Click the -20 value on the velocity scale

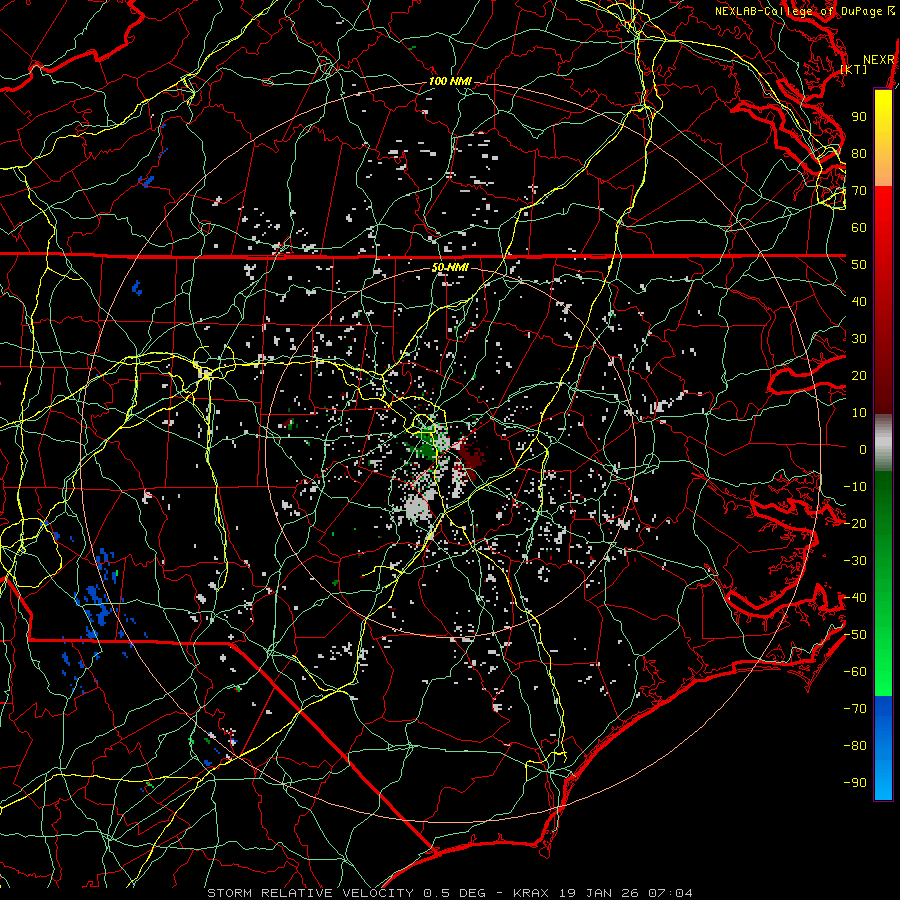pyautogui.click(x=855, y=524)
